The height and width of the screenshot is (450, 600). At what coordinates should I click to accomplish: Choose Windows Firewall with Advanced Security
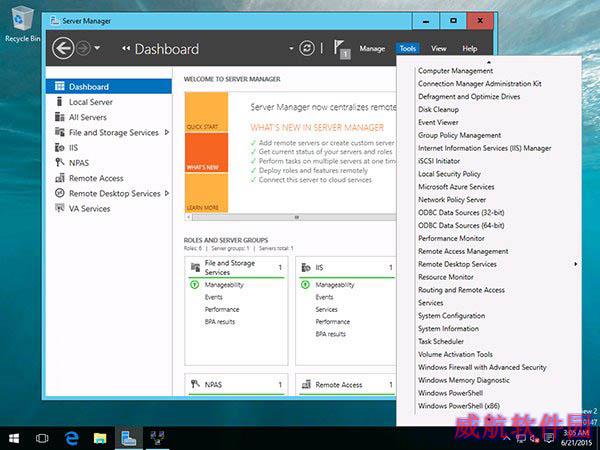482,367
